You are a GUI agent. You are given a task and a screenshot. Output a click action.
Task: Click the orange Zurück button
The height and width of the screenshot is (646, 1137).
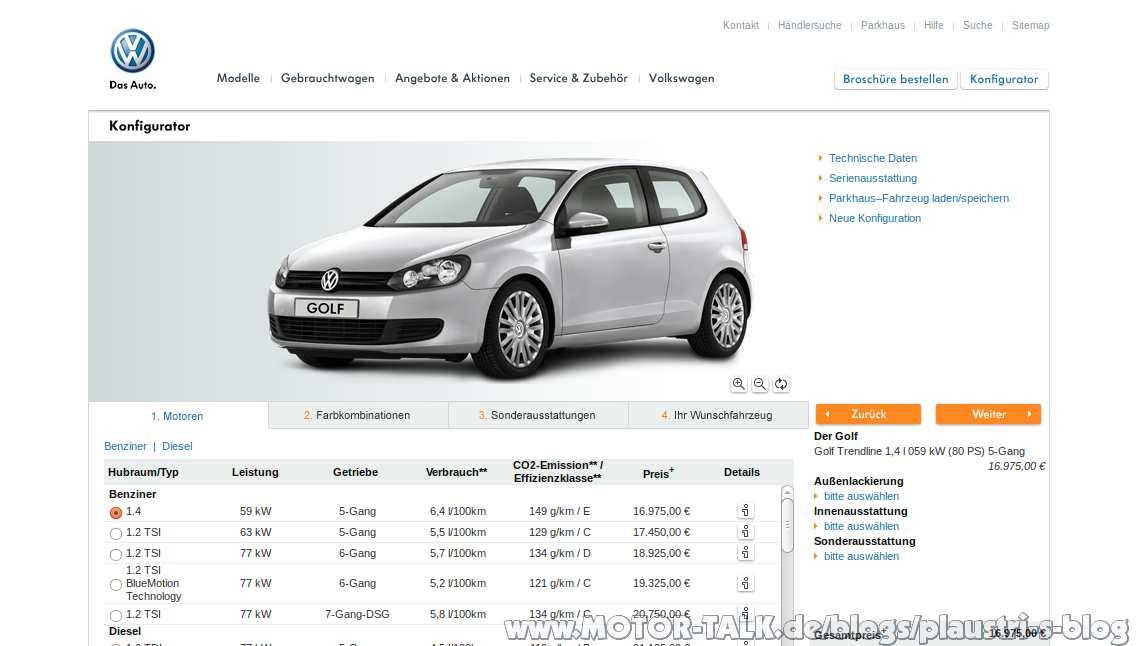(868, 414)
